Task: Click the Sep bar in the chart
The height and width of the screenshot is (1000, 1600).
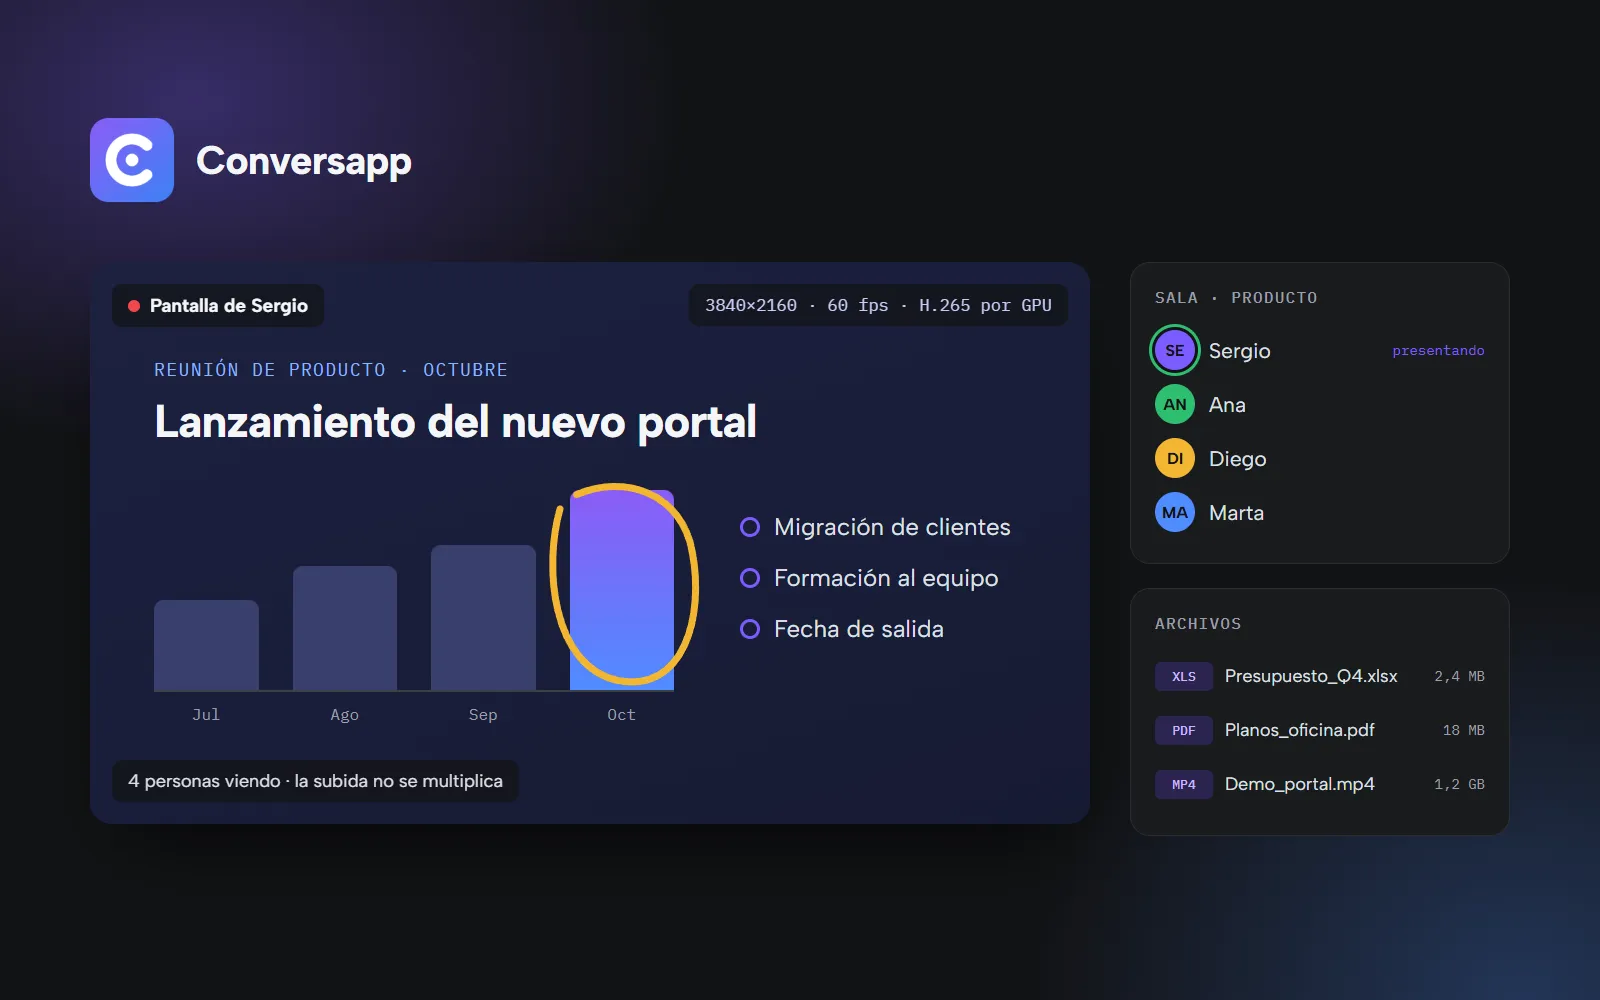Action: pos(483,618)
